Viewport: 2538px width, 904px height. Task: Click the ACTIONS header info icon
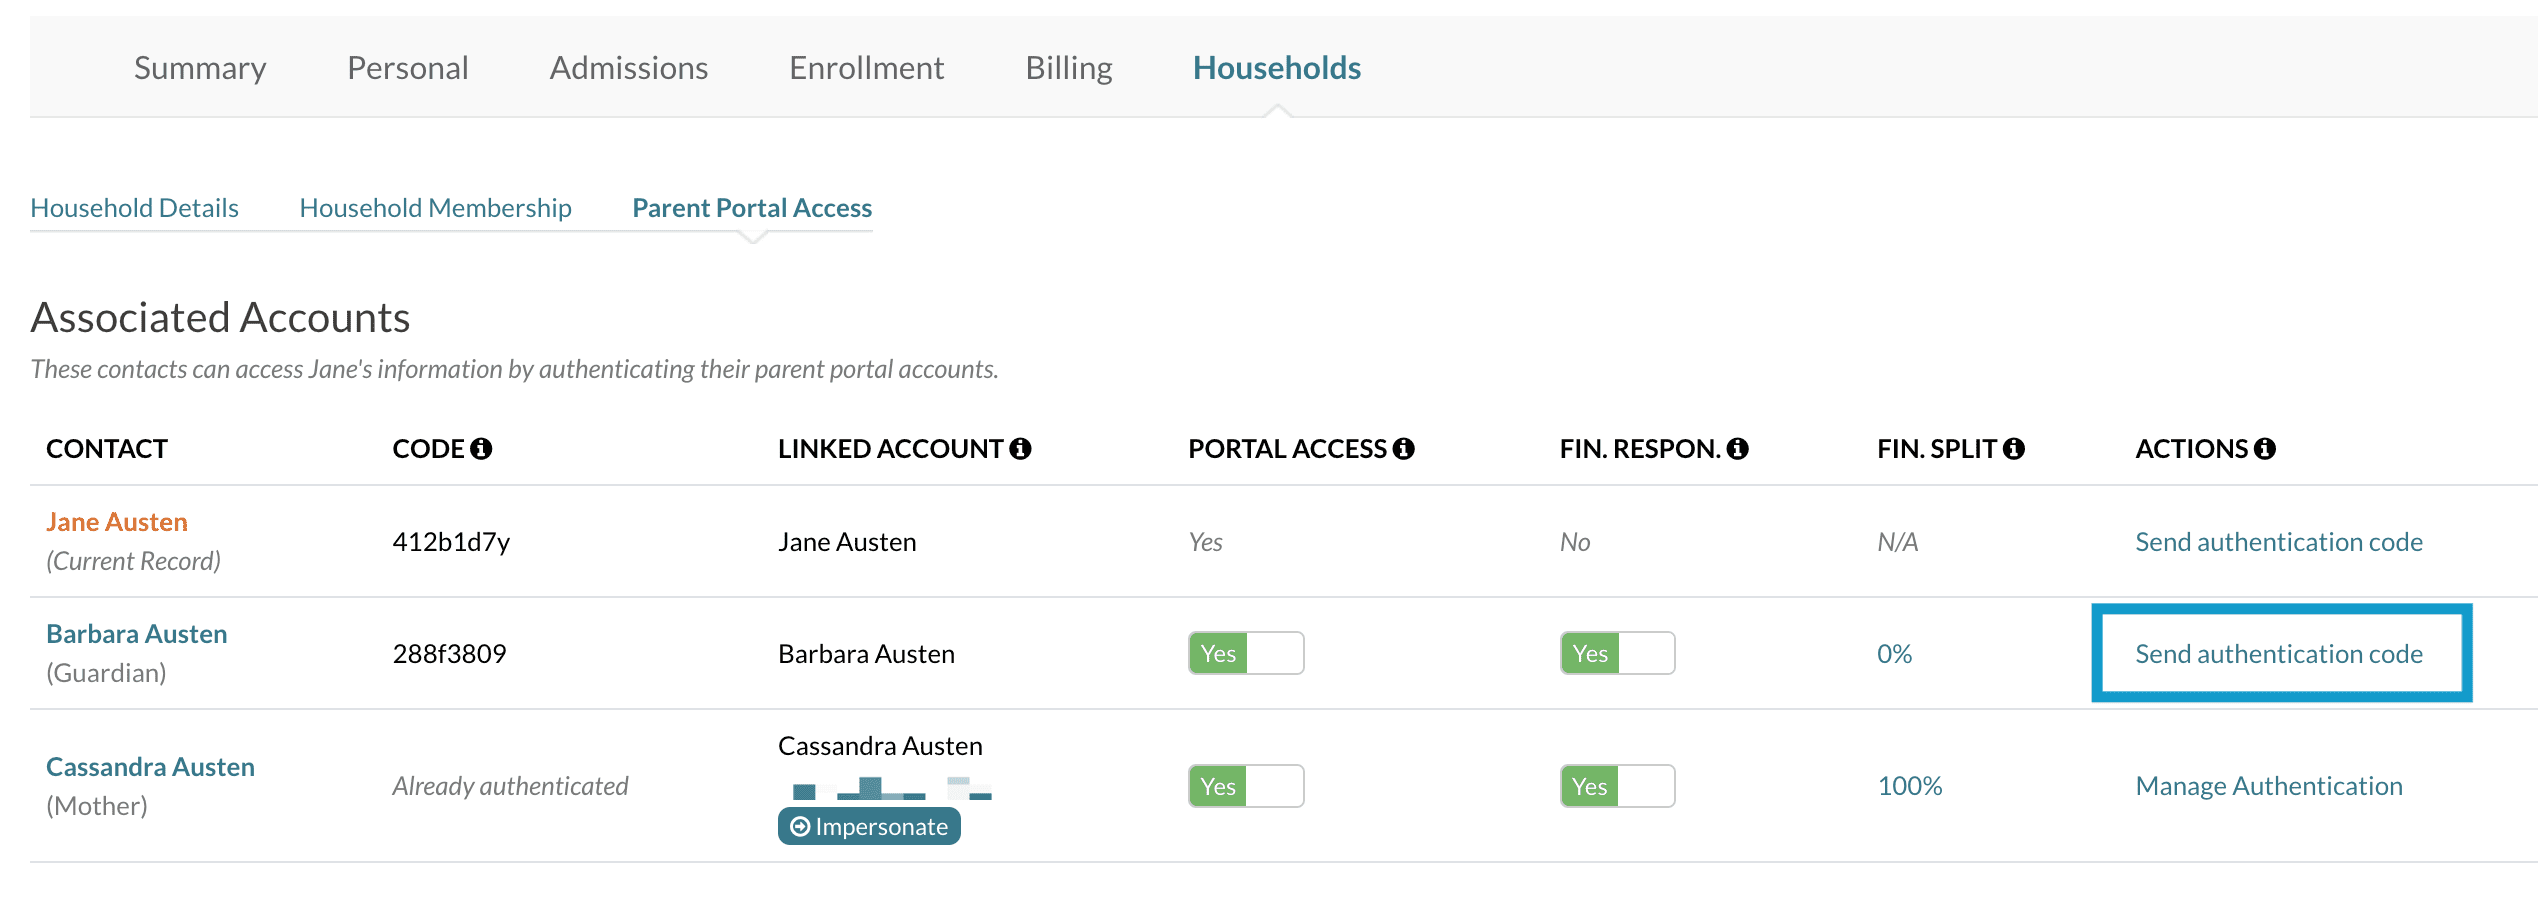[x=2264, y=448]
